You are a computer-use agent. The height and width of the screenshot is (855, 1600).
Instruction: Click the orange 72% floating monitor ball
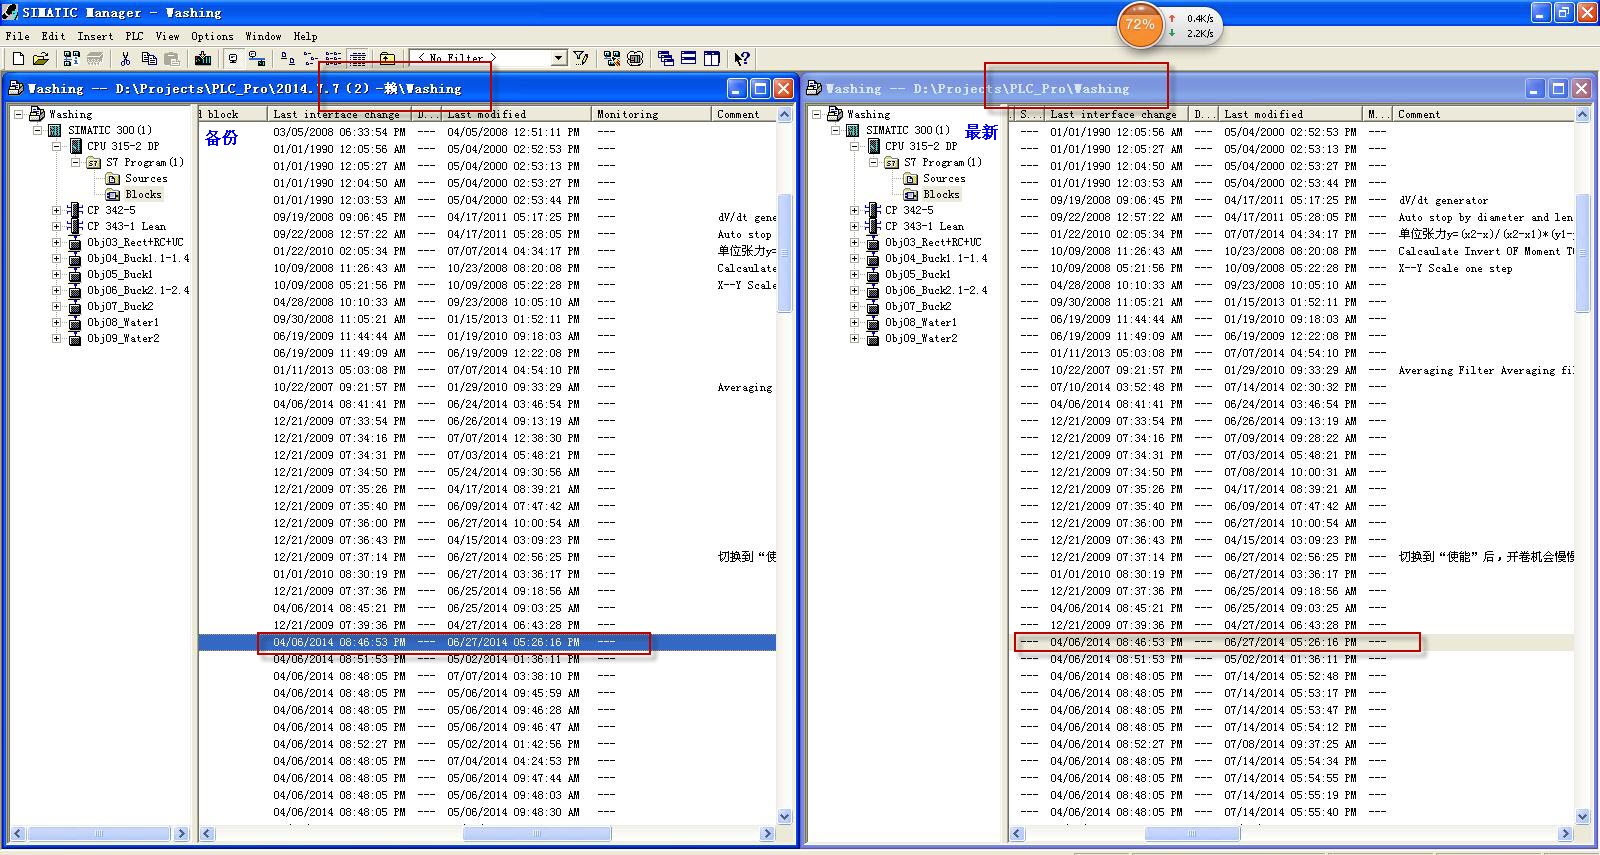(x=1140, y=25)
